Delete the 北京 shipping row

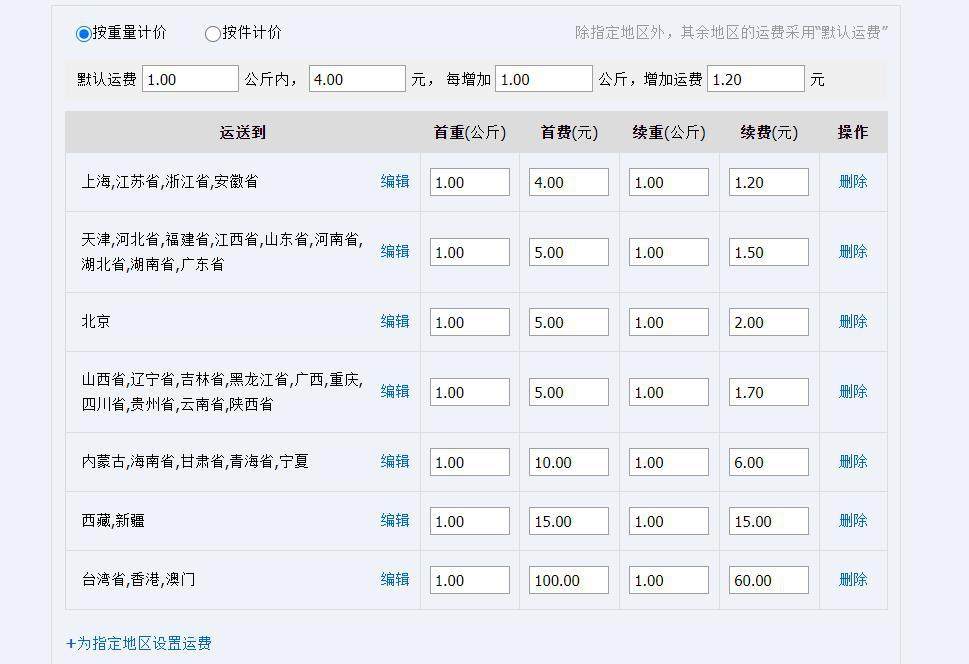tap(853, 321)
